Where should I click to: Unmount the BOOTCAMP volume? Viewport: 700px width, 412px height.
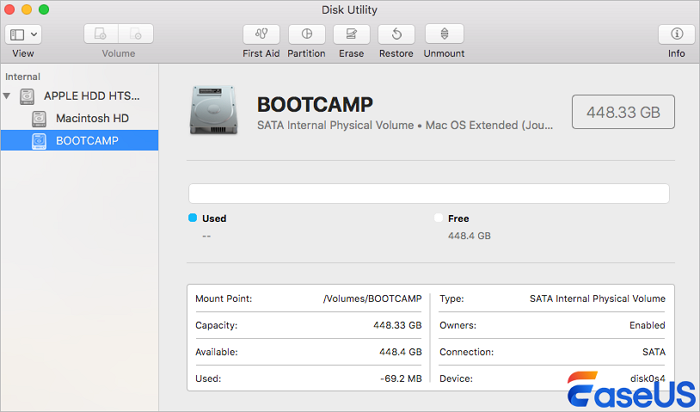(x=444, y=34)
